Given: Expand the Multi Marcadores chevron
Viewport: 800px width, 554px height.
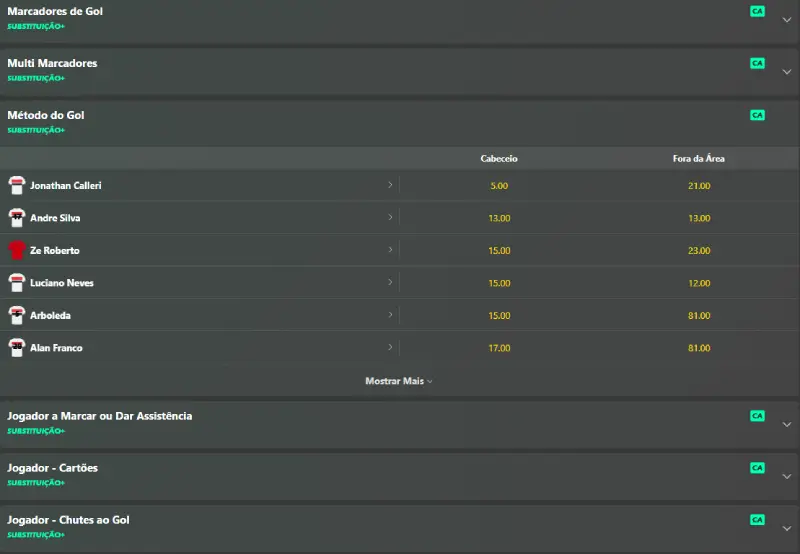Looking at the screenshot, I should point(787,72).
